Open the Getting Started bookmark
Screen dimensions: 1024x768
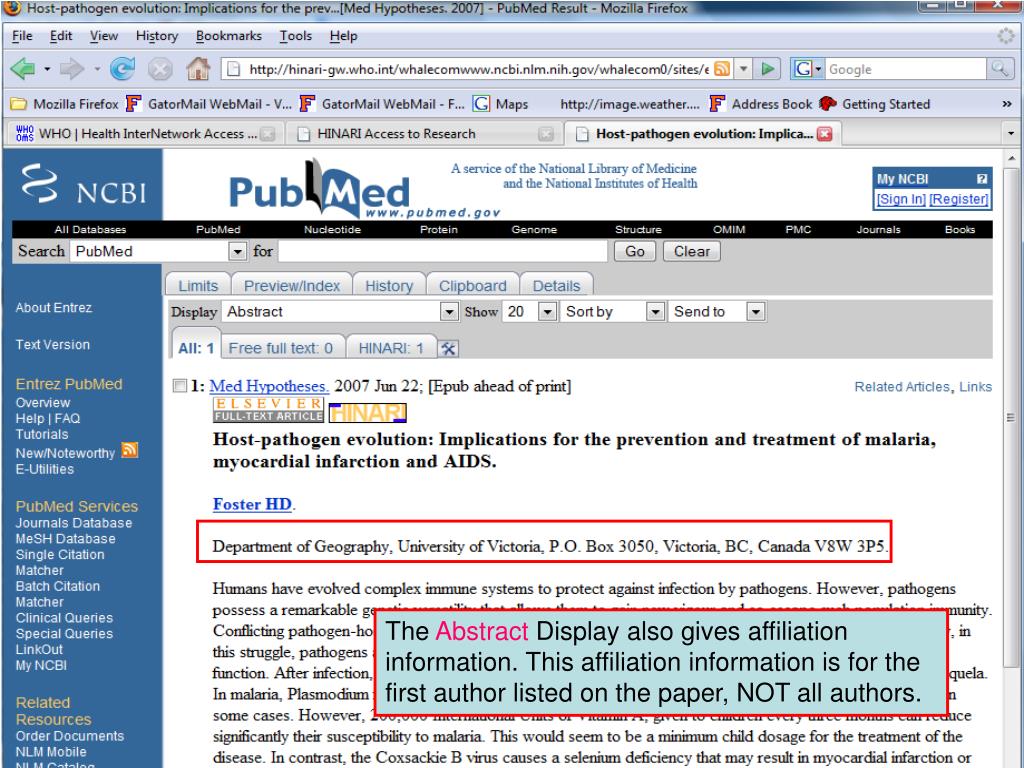874,104
